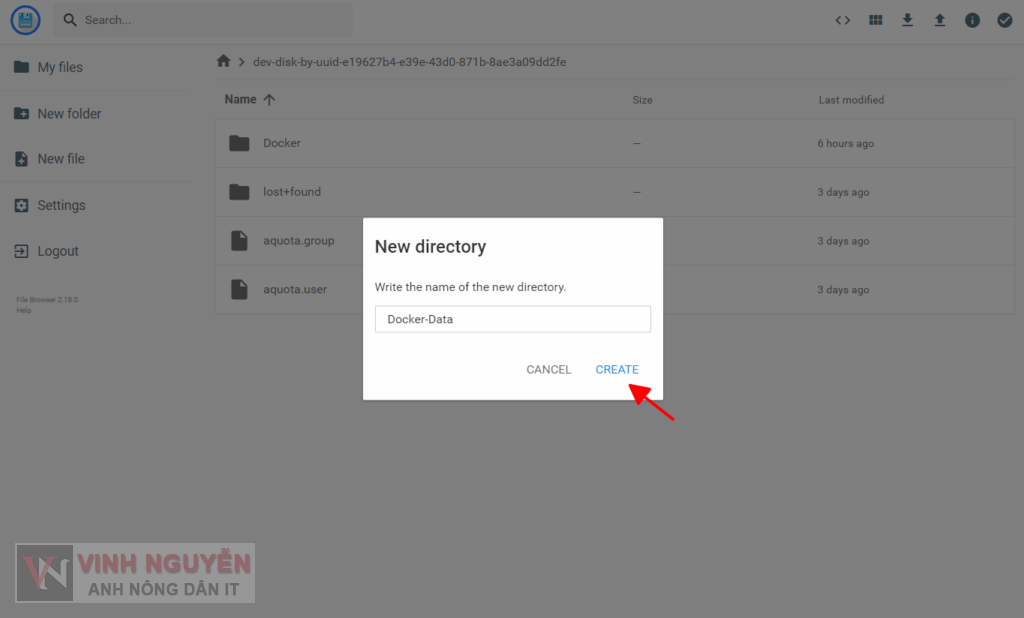Click the download icon in the header

(x=907, y=19)
